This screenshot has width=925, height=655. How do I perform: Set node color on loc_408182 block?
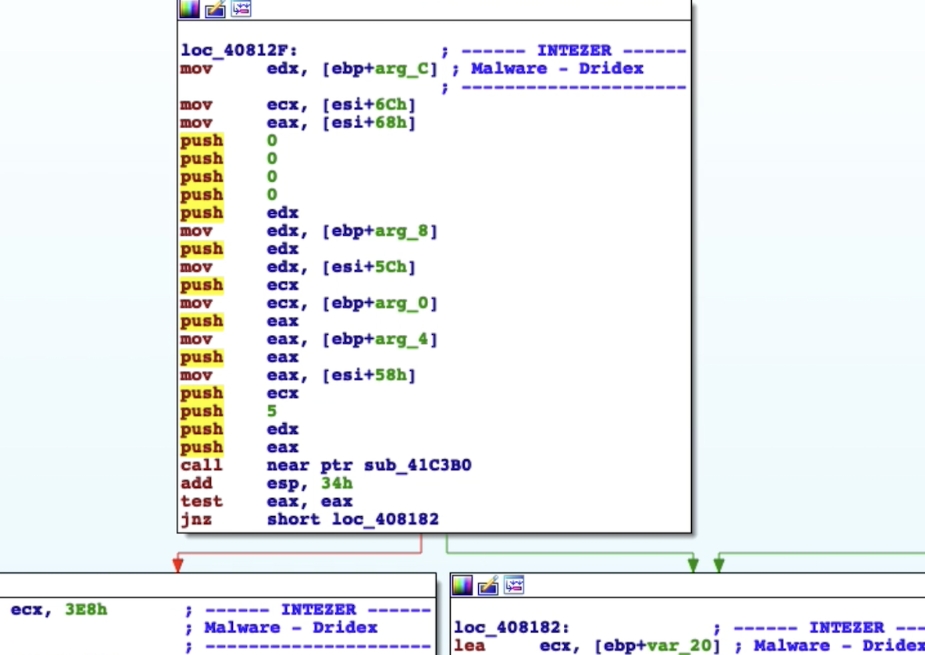(x=462, y=585)
